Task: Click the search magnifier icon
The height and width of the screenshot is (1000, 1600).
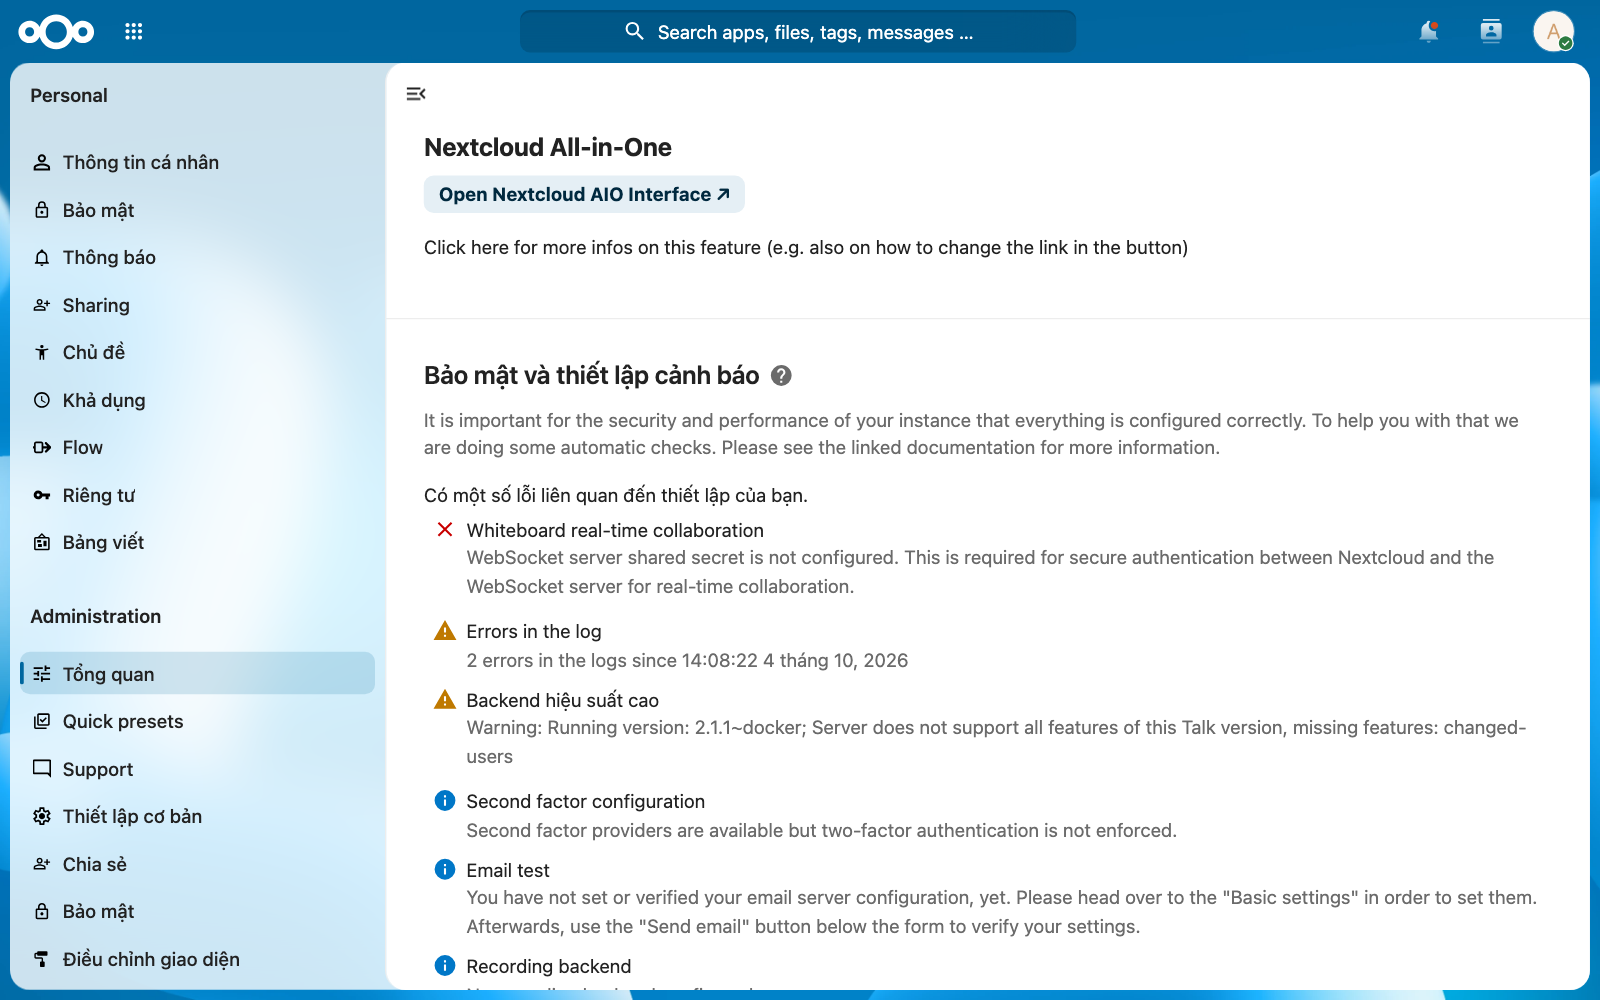Action: pyautogui.click(x=634, y=32)
